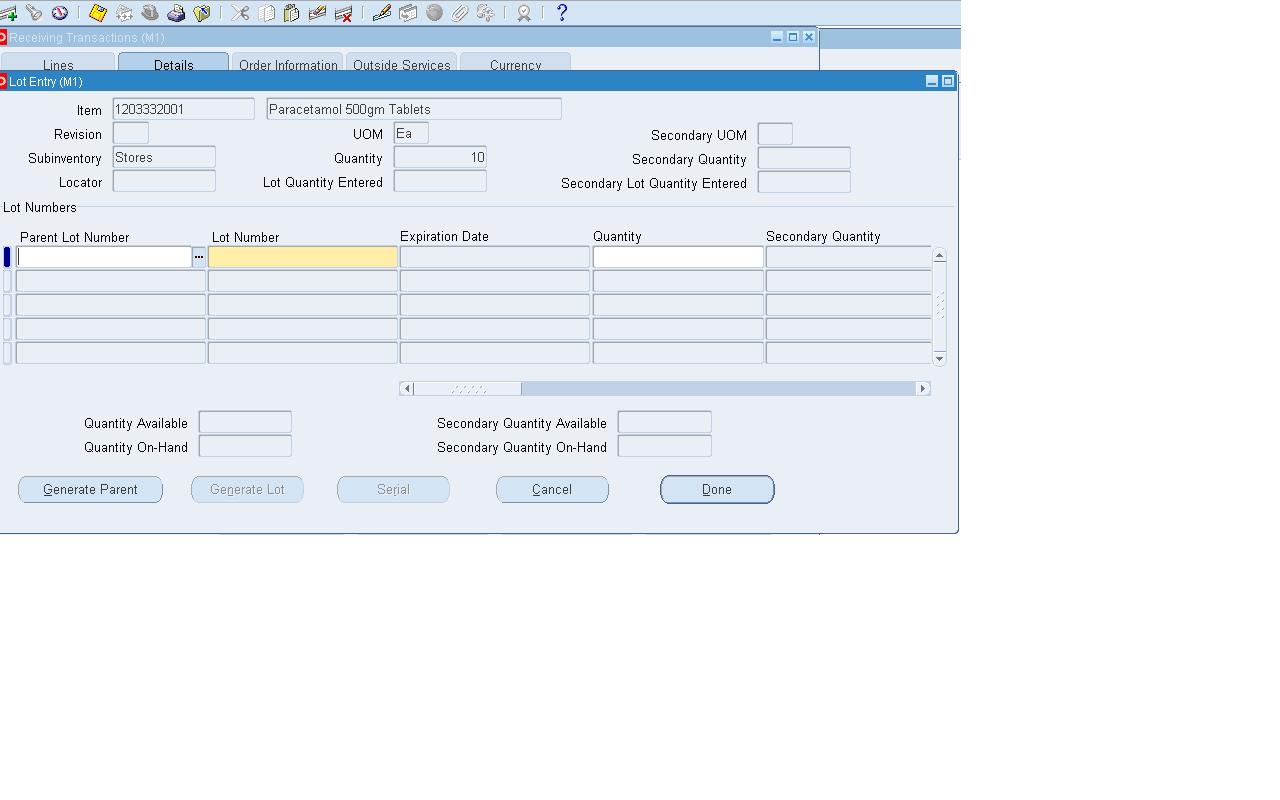Select the first row record indicator
Viewport: 1280px width, 800px height.
[x=7, y=257]
